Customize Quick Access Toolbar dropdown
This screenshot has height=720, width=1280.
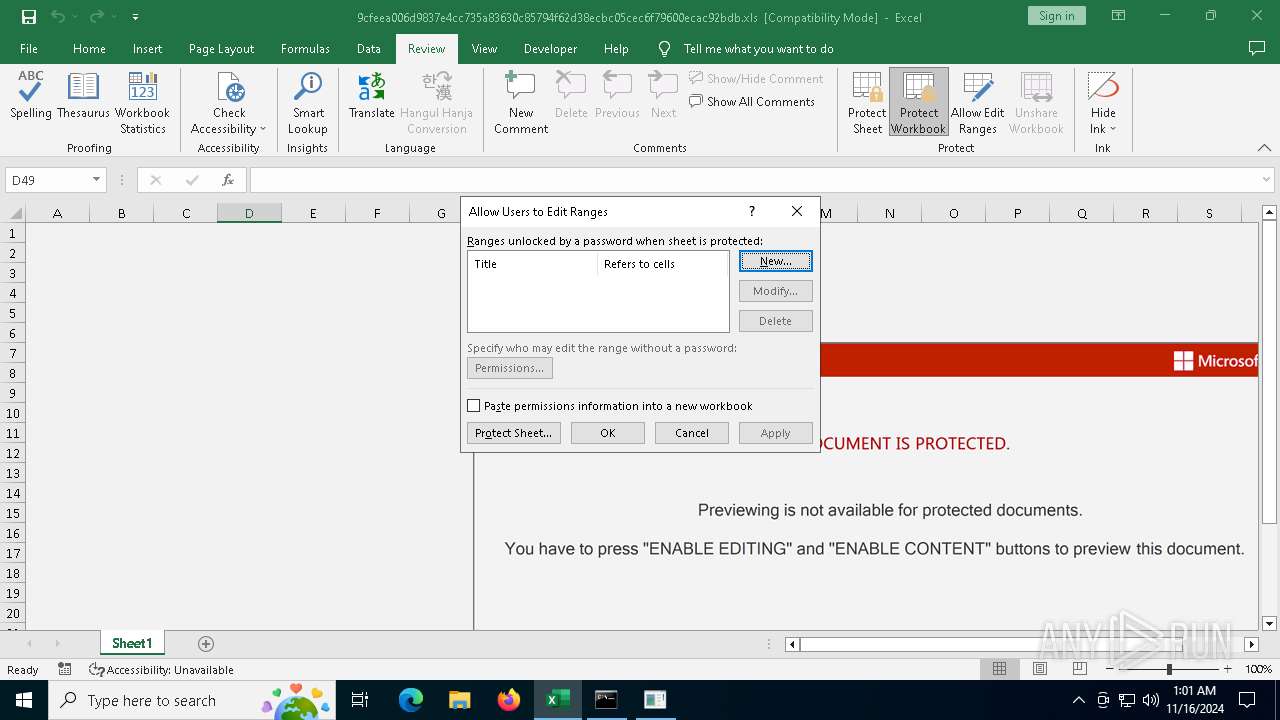click(x=135, y=17)
